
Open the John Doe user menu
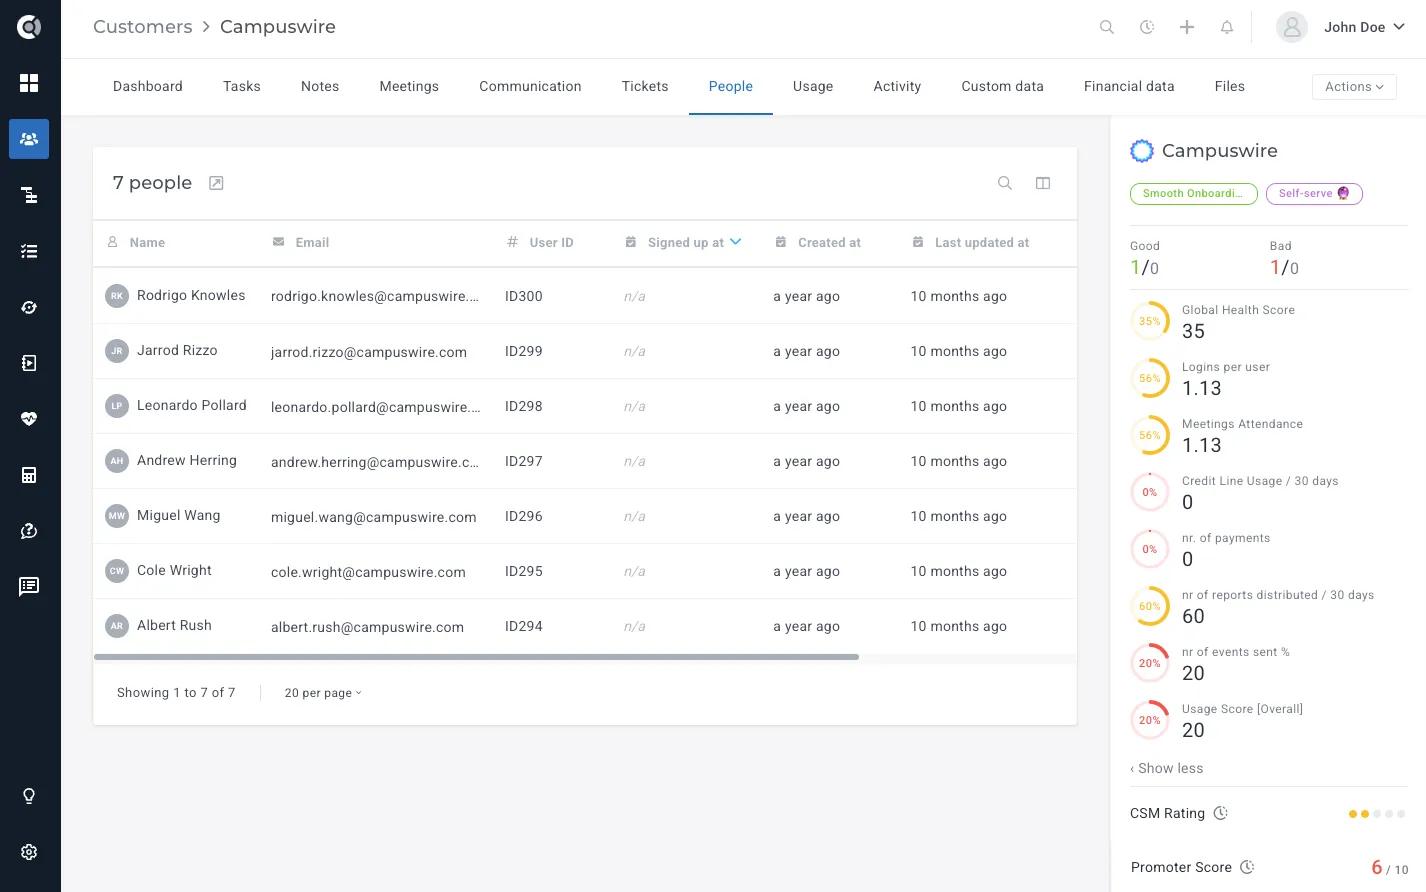tap(1341, 27)
